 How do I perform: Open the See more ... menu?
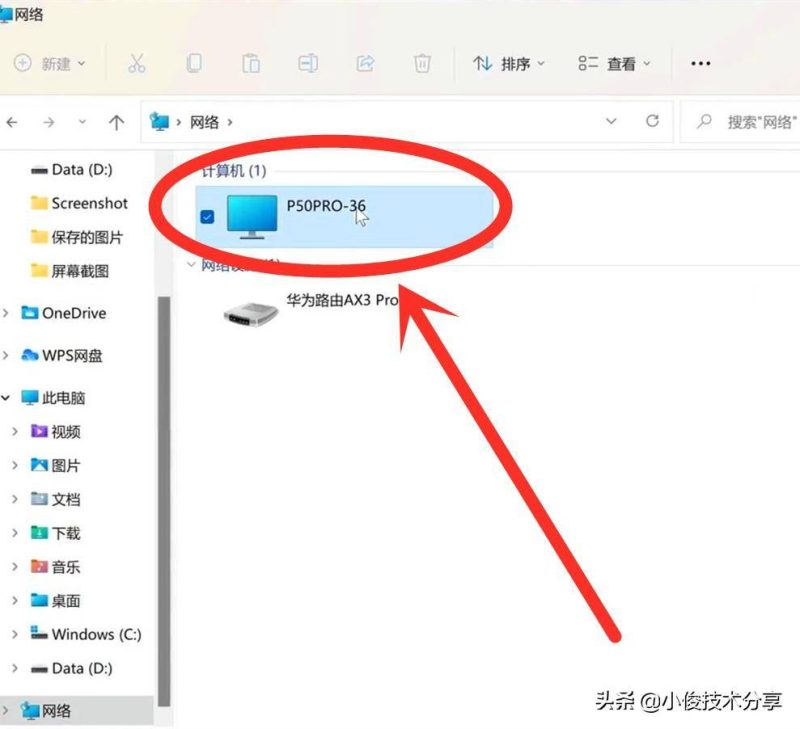click(x=700, y=63)
